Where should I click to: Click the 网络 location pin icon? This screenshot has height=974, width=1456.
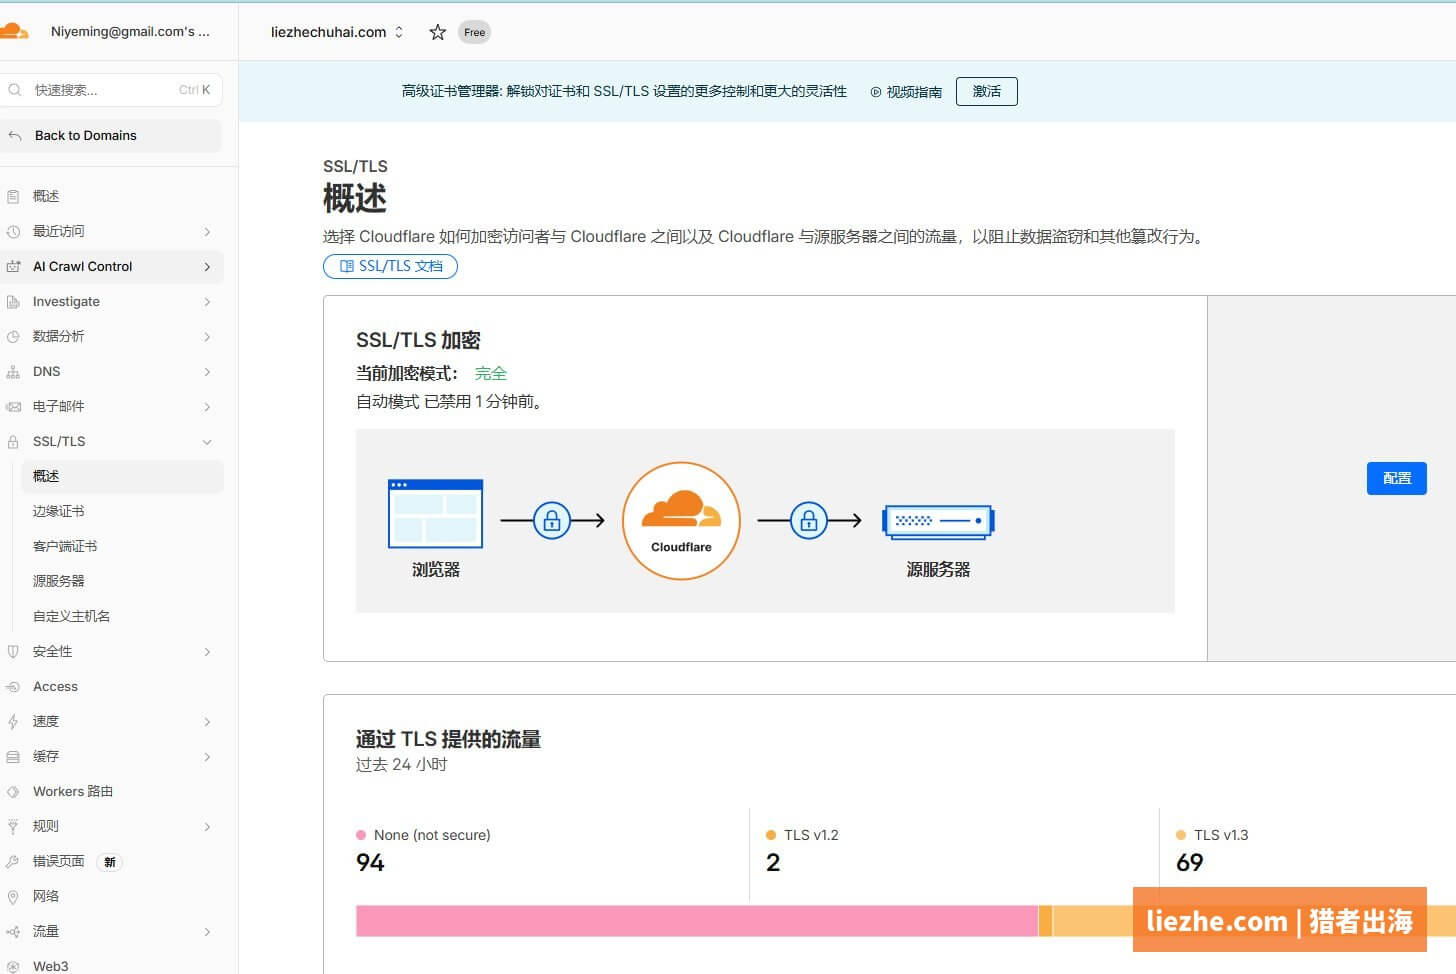[x=13, y=896]
